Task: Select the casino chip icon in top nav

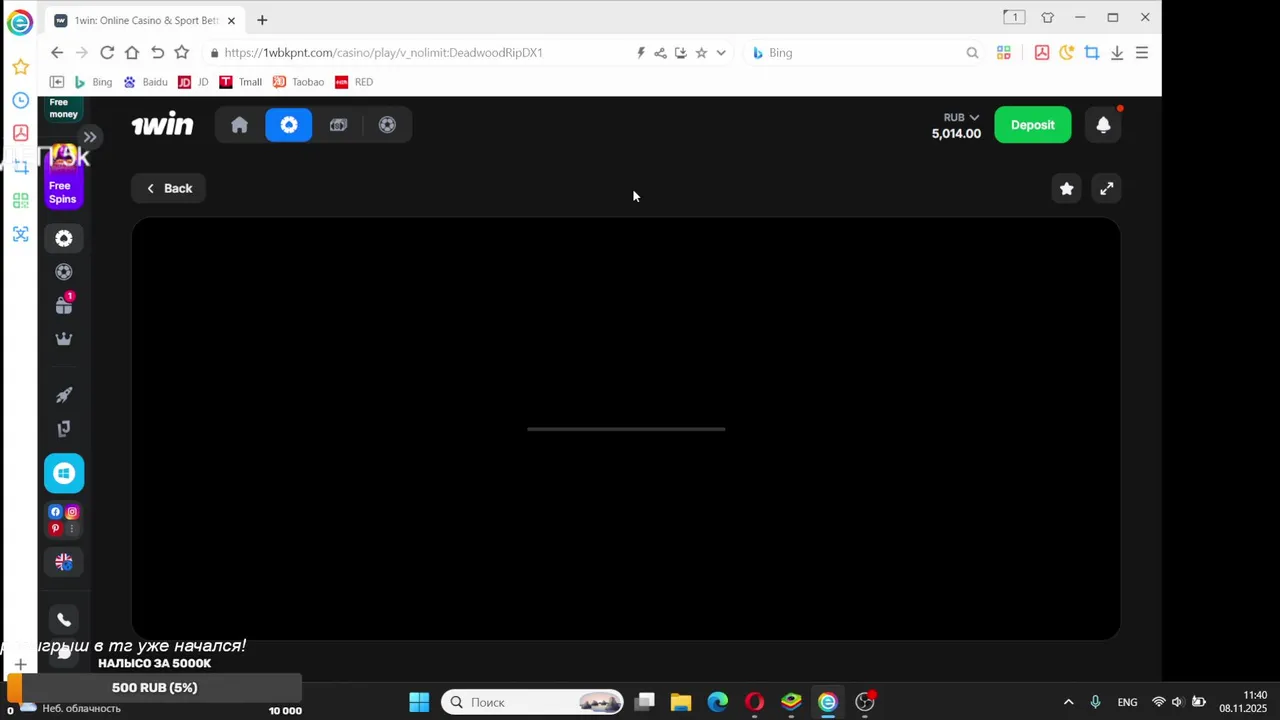Action: [289, 125]
